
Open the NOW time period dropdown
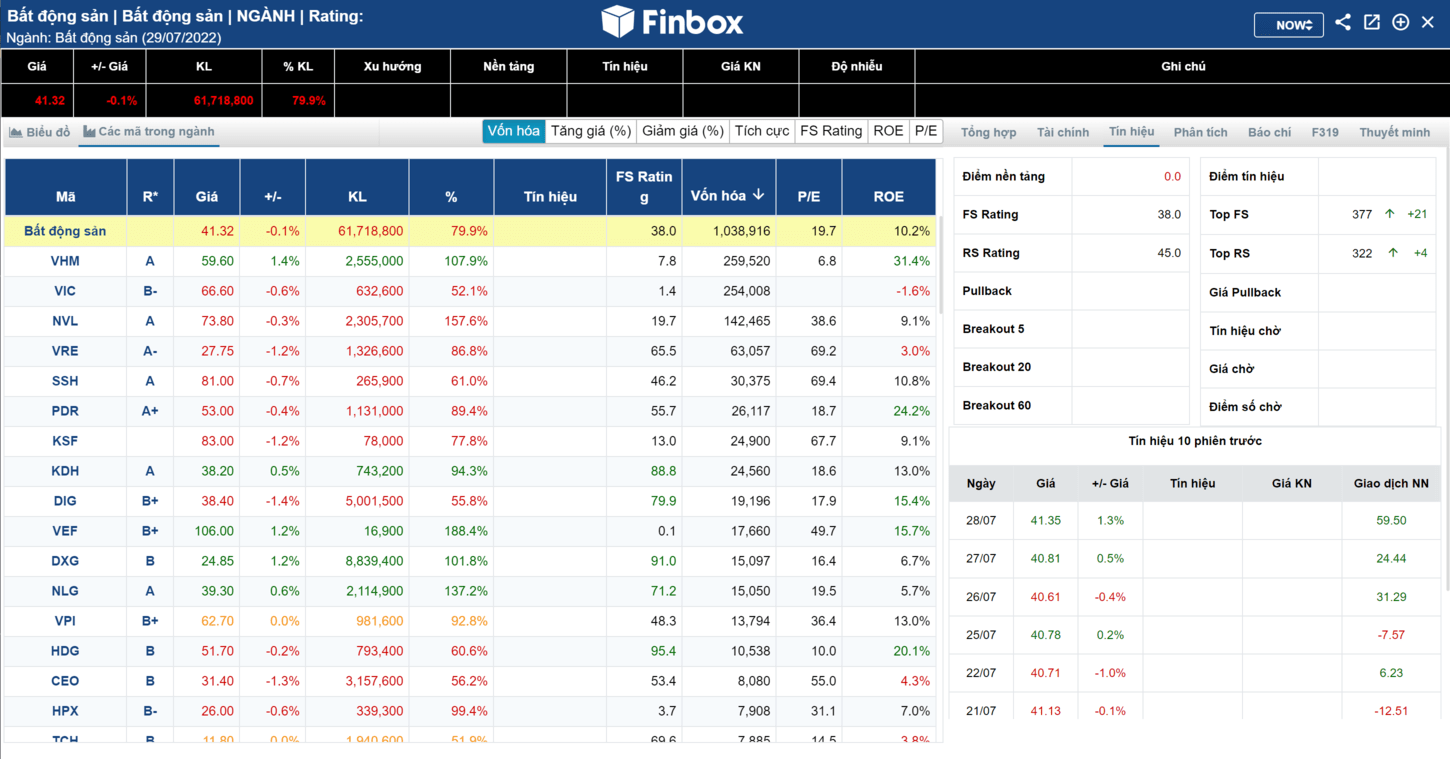click(1288, 25)
